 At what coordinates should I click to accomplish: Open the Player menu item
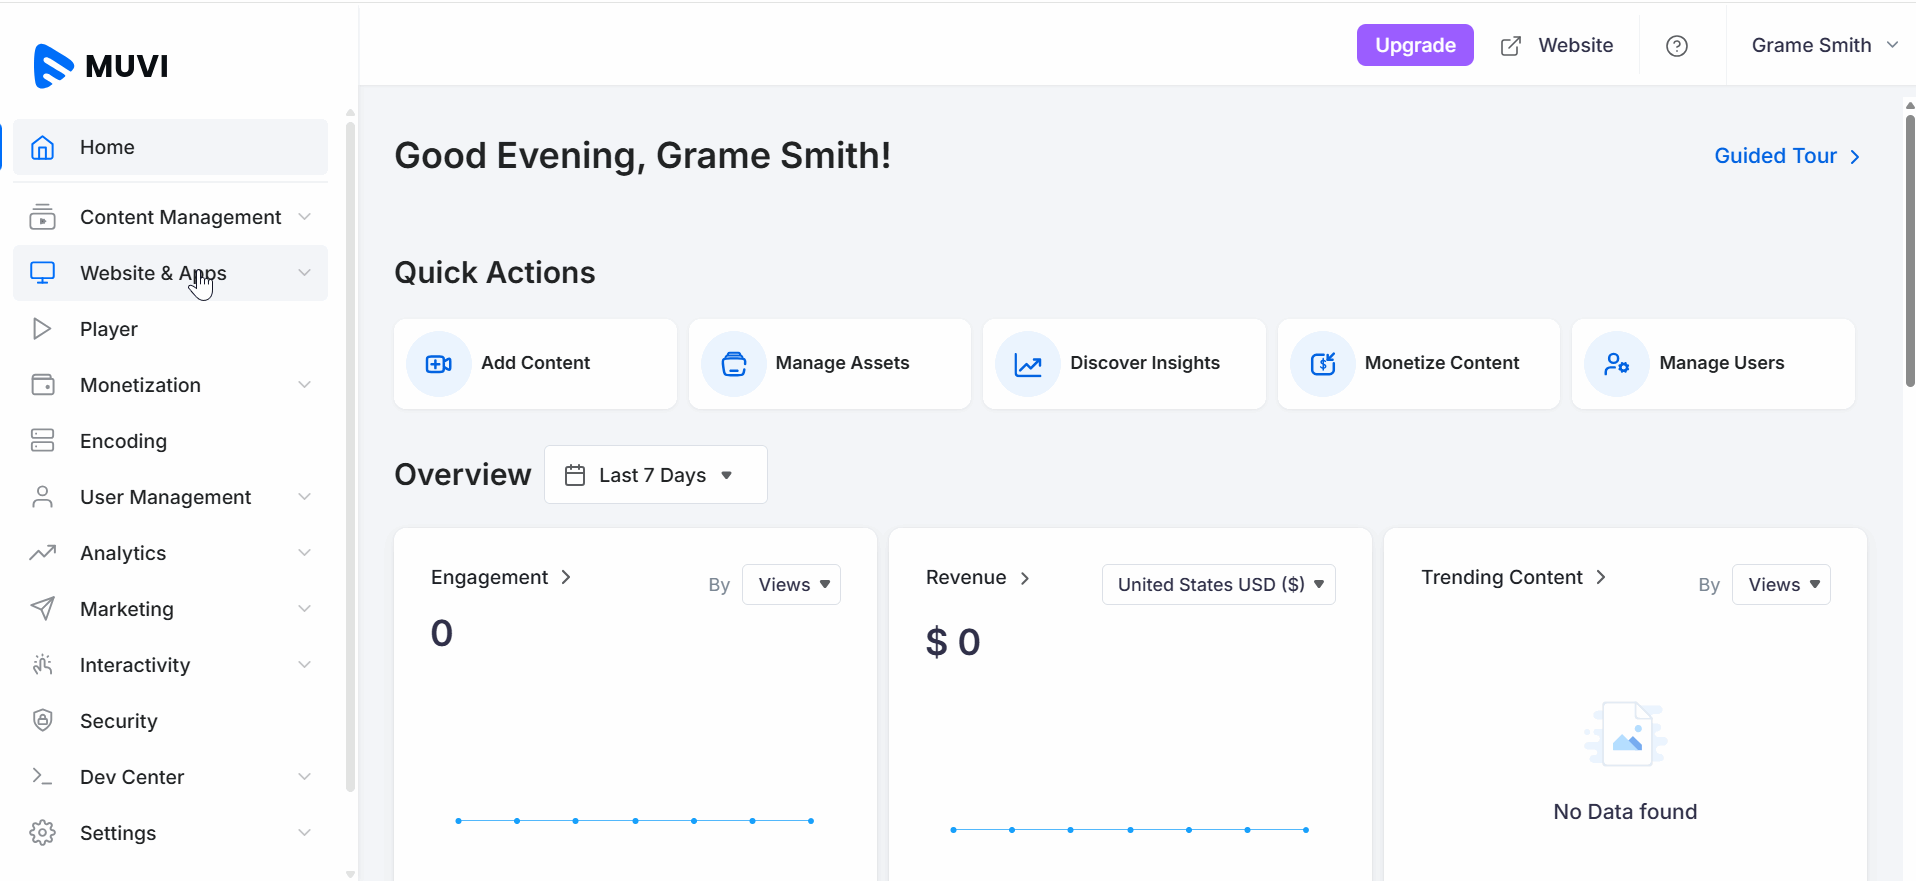click(x=109, y=329)
